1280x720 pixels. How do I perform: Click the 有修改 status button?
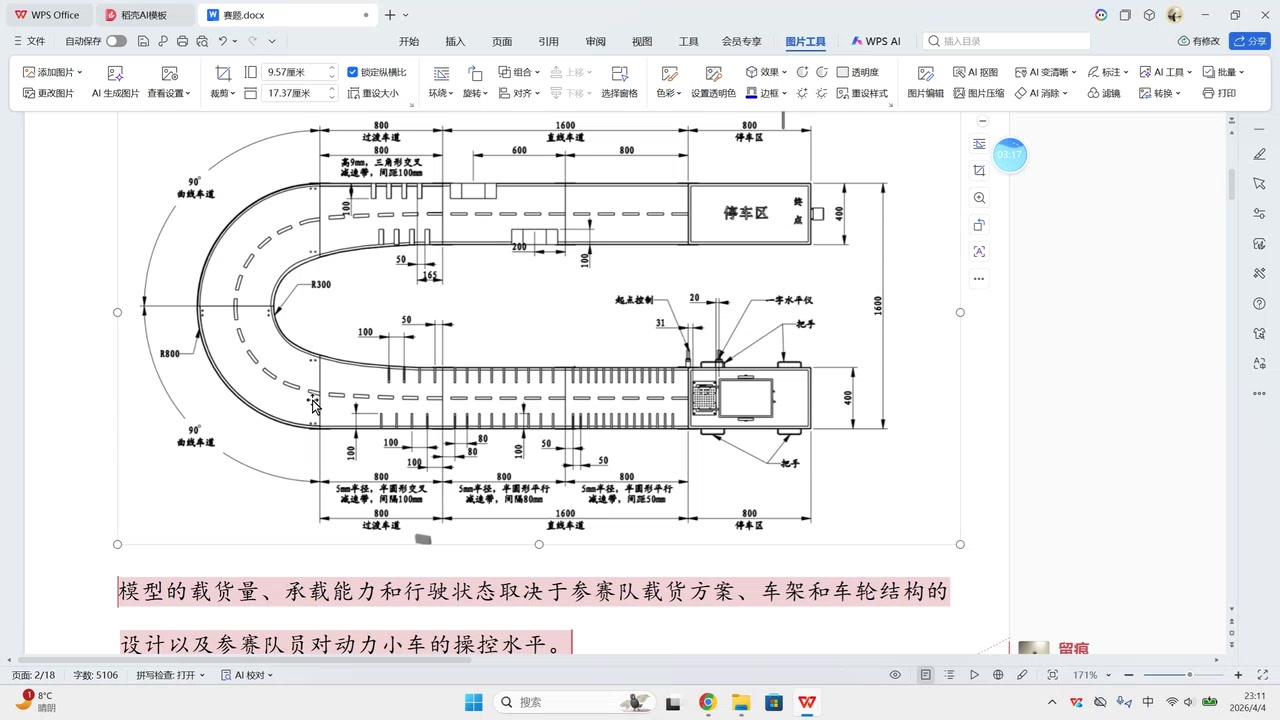1199,41
